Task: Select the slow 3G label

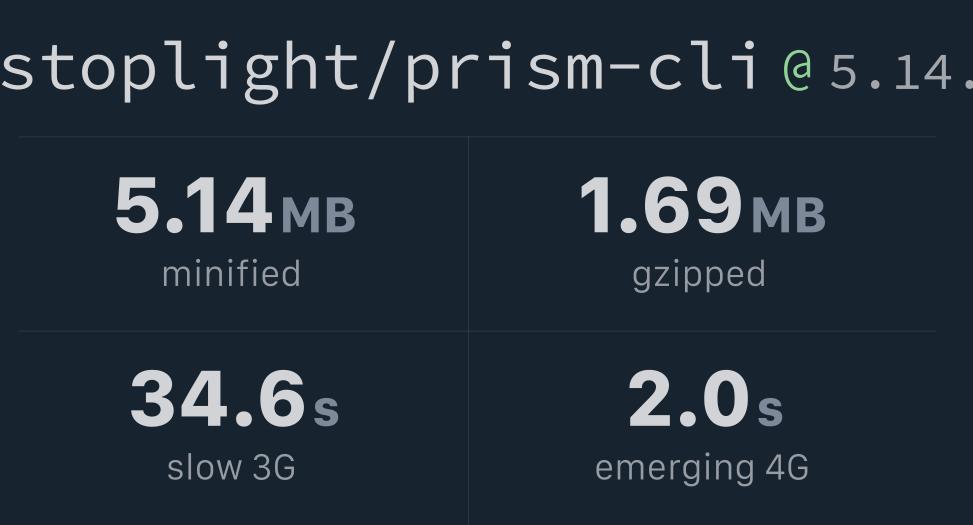Action: point(231,467)
